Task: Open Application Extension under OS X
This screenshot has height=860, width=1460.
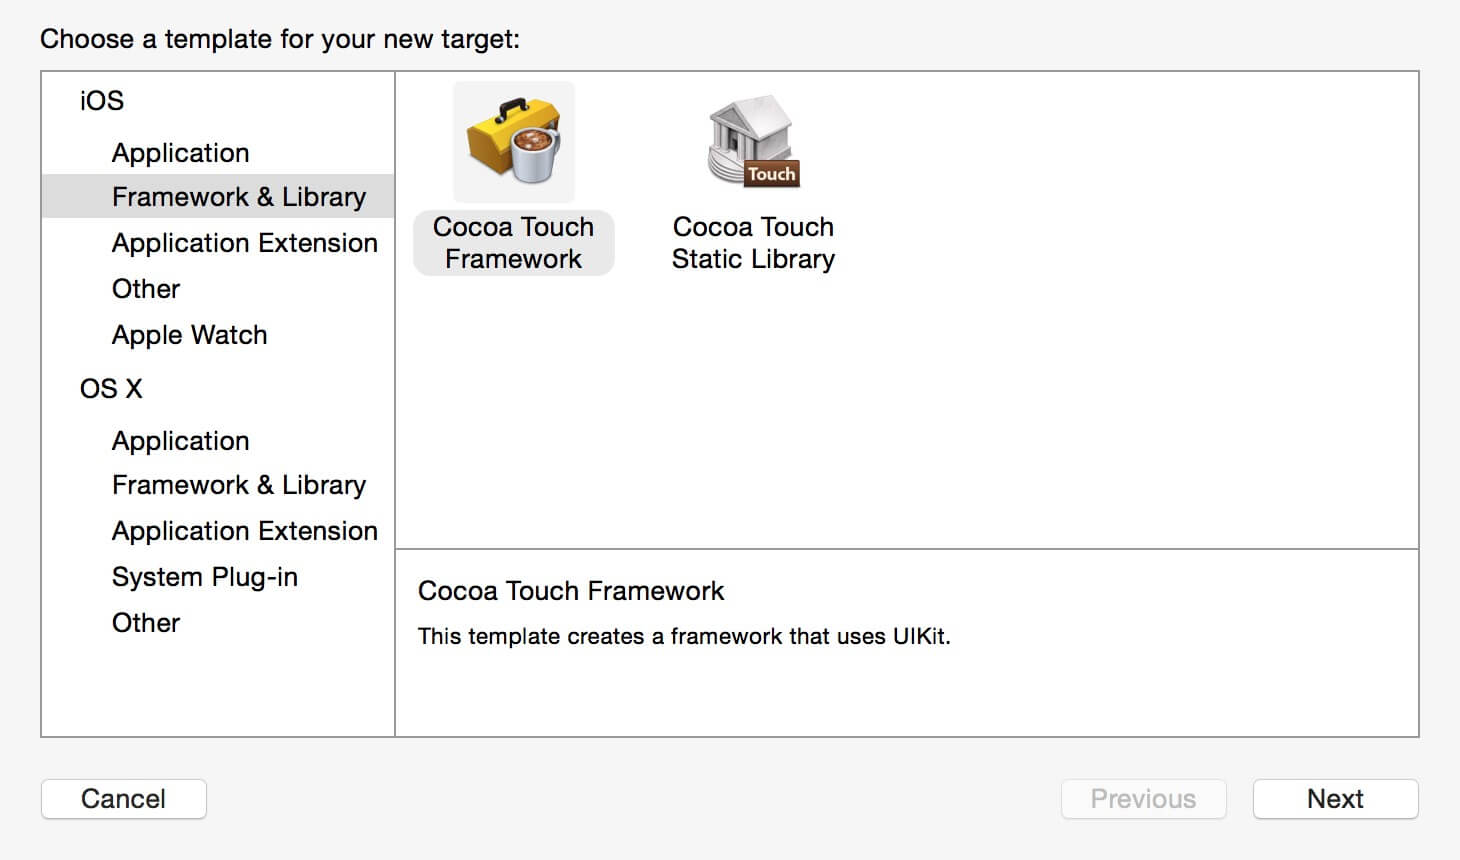Action: (x=245, y=531)
